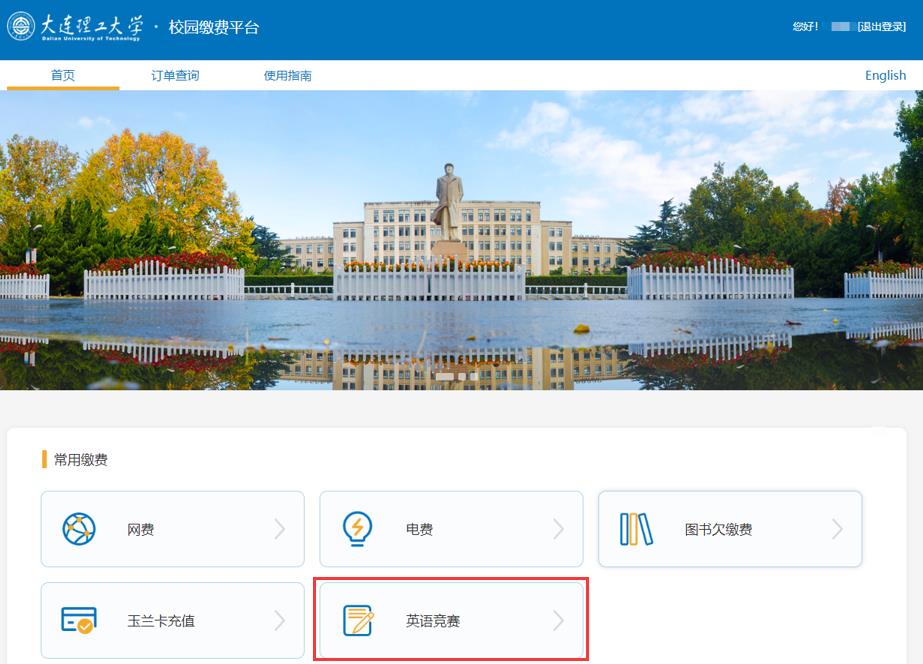Screen dimensions: 923x664
Task: Click the arrow beside 玉兰卡充值
Action: coord(280,621)
